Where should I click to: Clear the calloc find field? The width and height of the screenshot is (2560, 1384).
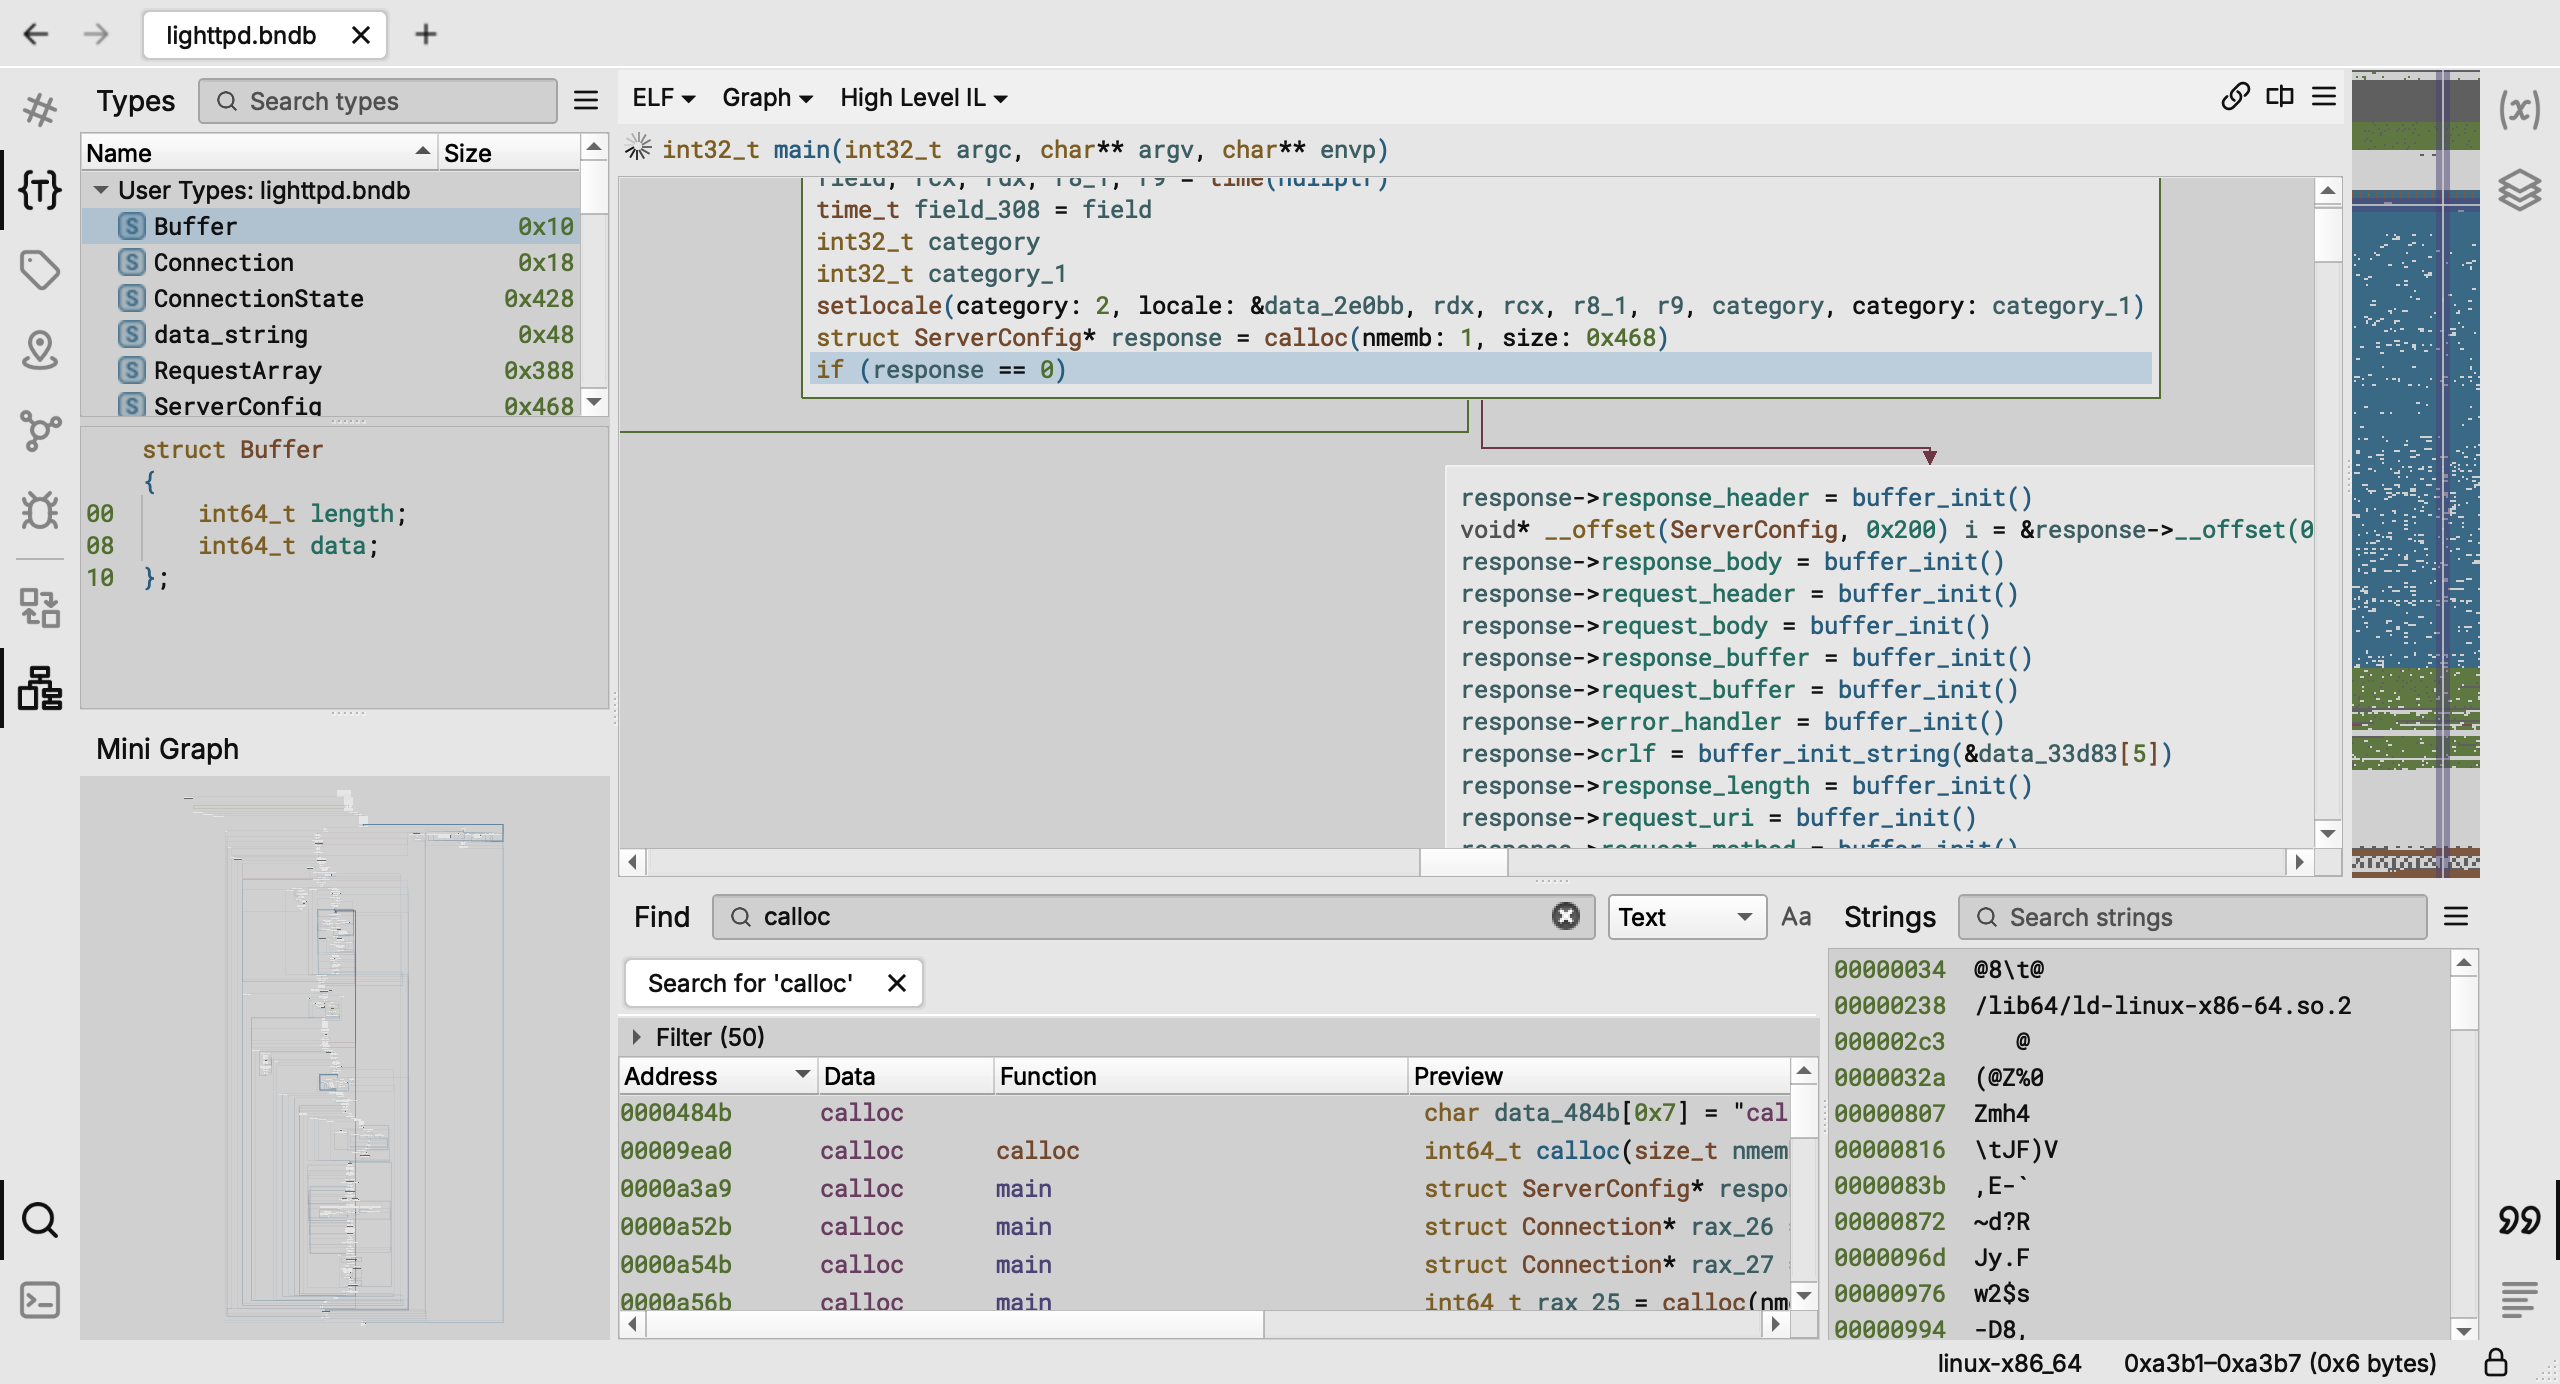[1565, 916]
